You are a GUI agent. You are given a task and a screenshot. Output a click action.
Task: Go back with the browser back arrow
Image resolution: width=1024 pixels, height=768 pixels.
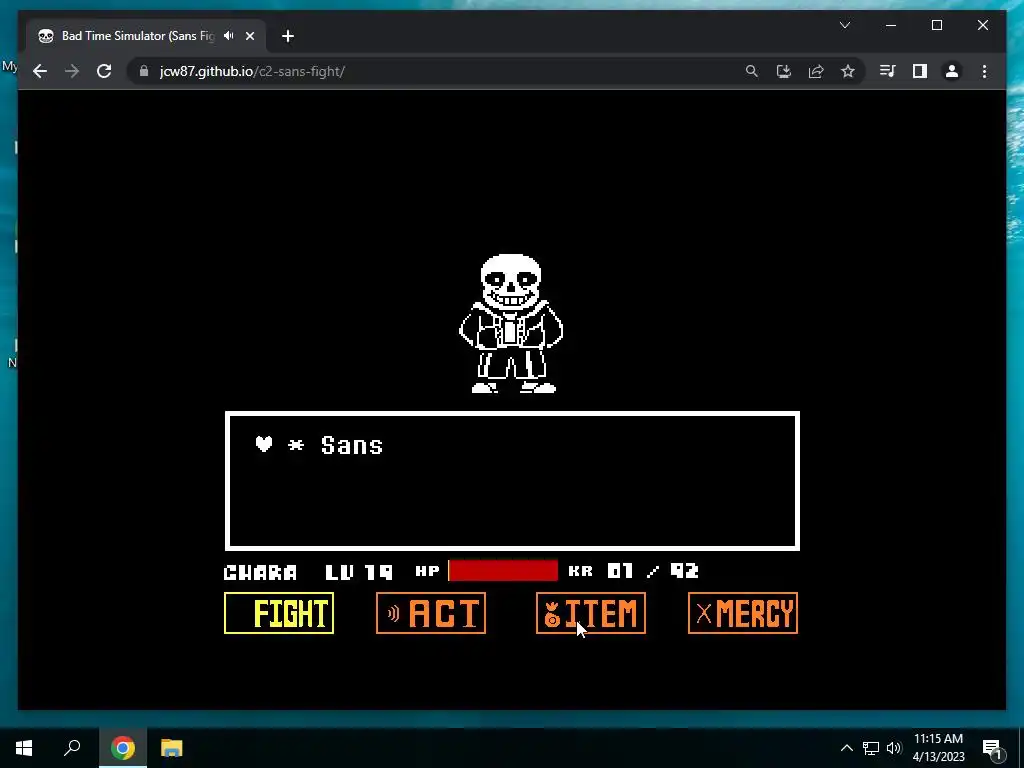tap(40, 71)
